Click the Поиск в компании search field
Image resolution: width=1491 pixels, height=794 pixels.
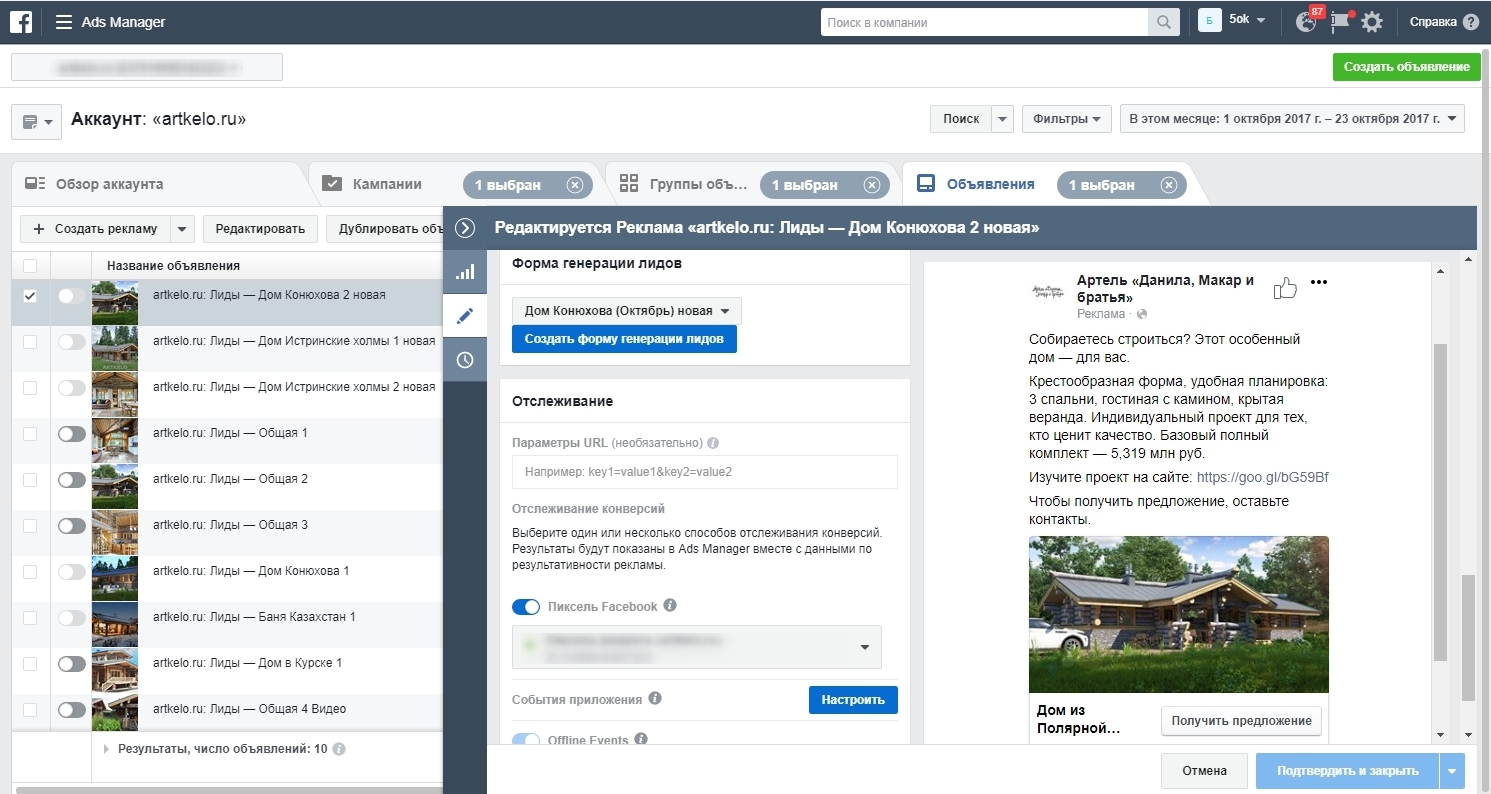click(985, 22)
